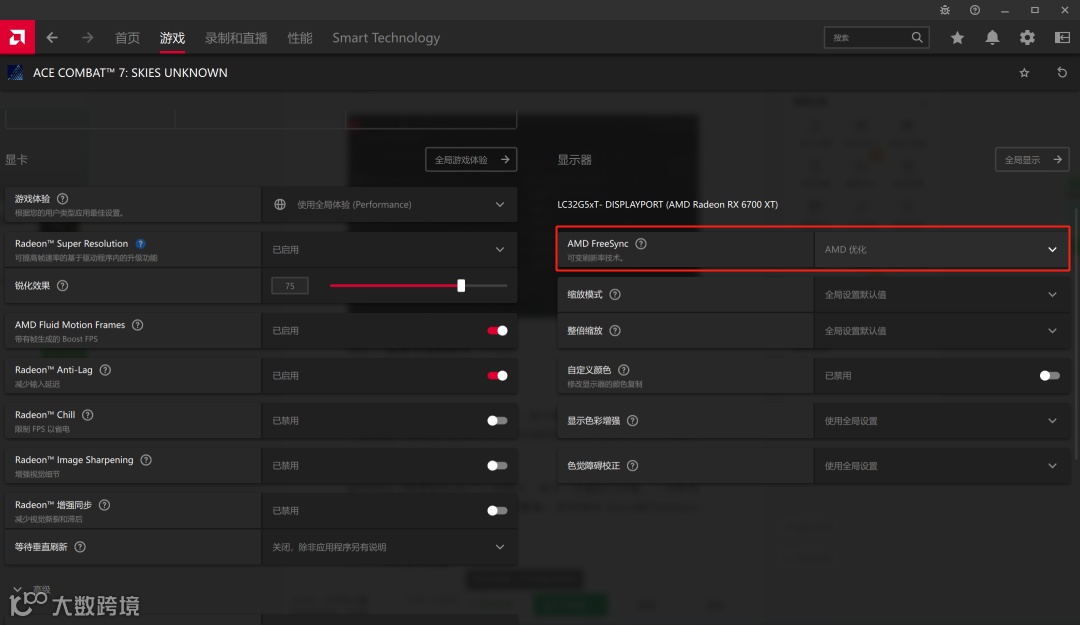This screenshot has height=625, width=1080.
Task: Click the 锐化效果 value box 75
Action: point(290,285)
